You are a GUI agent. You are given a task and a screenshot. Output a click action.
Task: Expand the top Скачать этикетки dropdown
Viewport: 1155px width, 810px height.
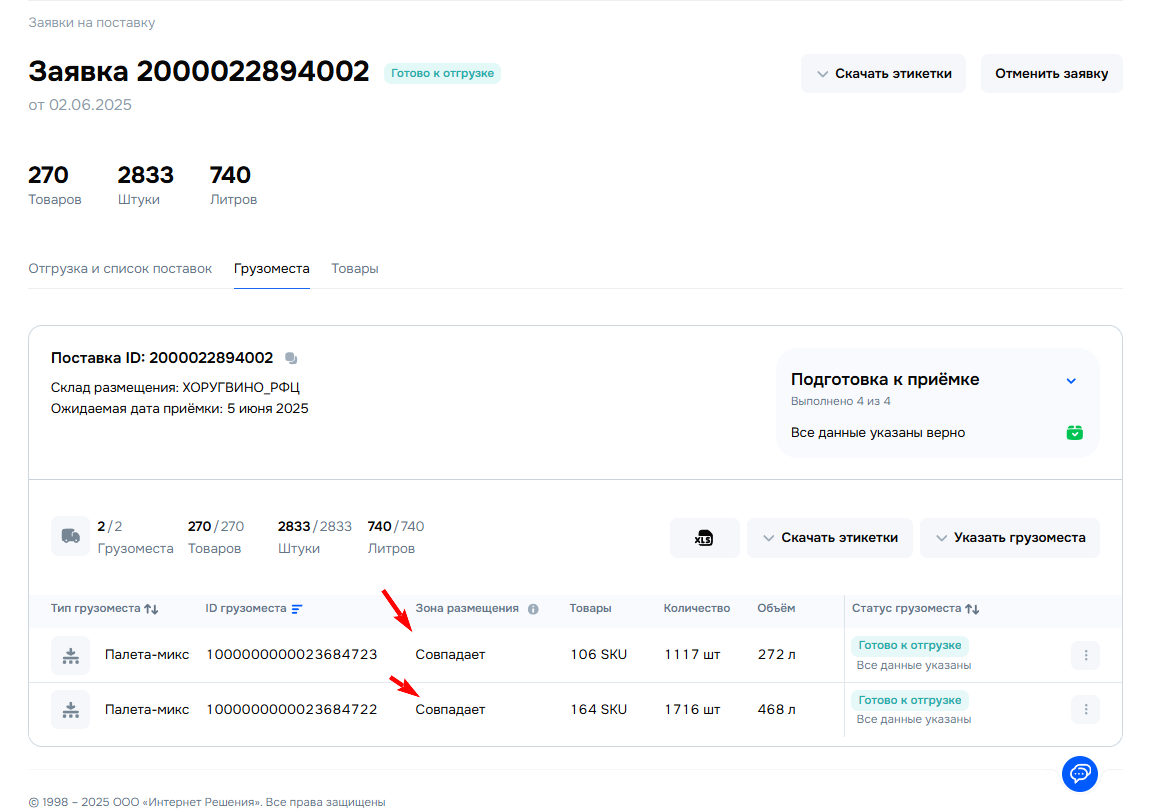pos(883,74)
